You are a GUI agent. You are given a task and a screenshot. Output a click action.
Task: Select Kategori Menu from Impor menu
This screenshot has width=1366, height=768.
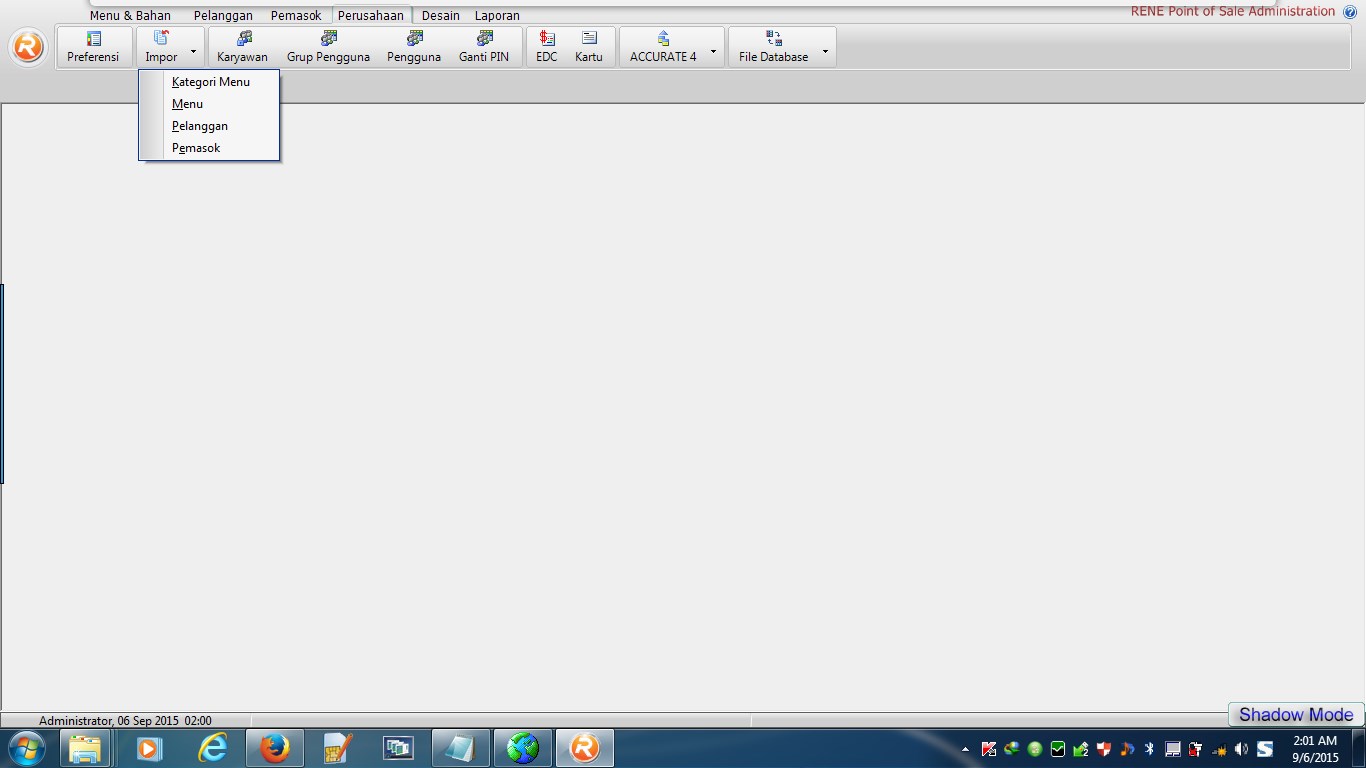tap(209, 82)
